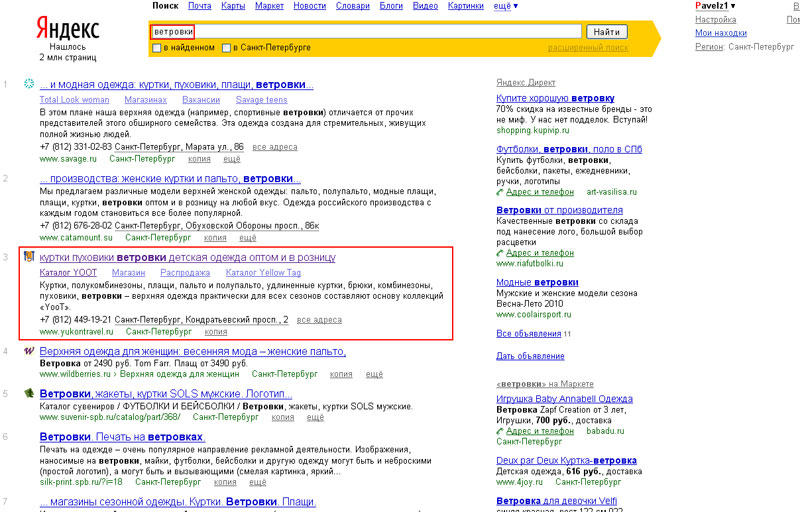Click the Найти search button
This screenshot has width=800, height=512.
pos(607,32)
